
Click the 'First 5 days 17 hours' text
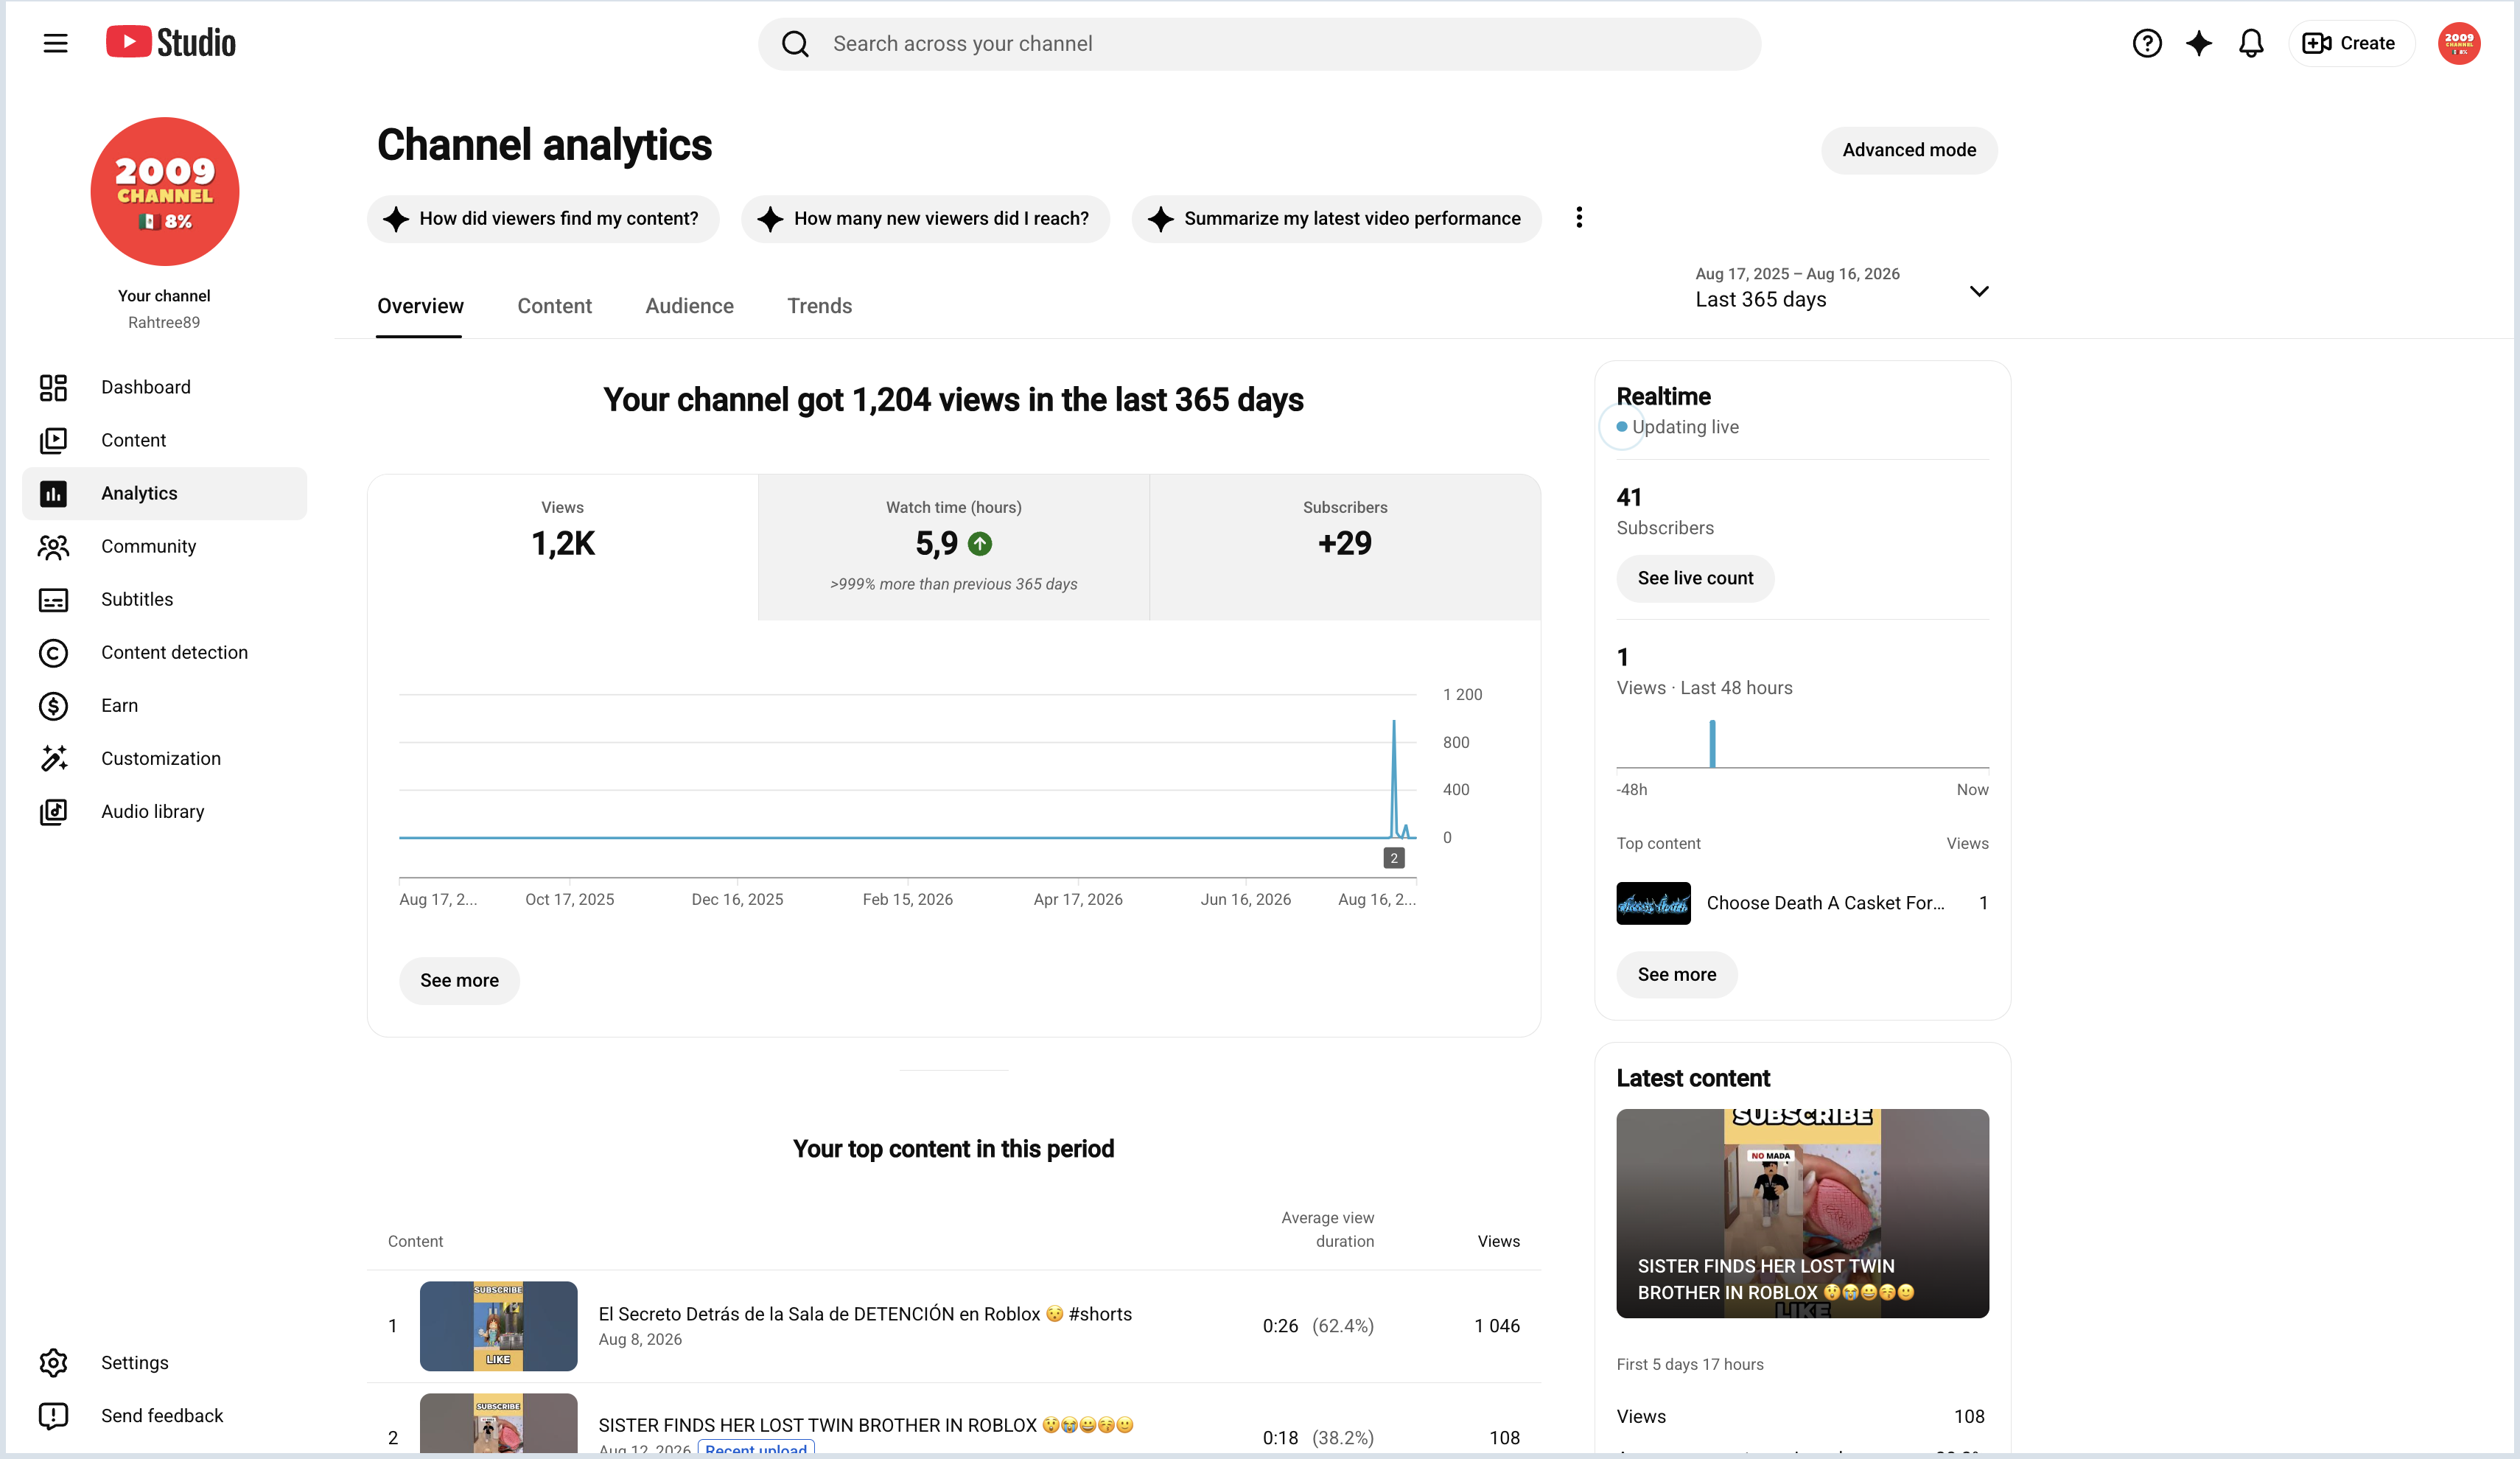(x=1690, y=1364)
